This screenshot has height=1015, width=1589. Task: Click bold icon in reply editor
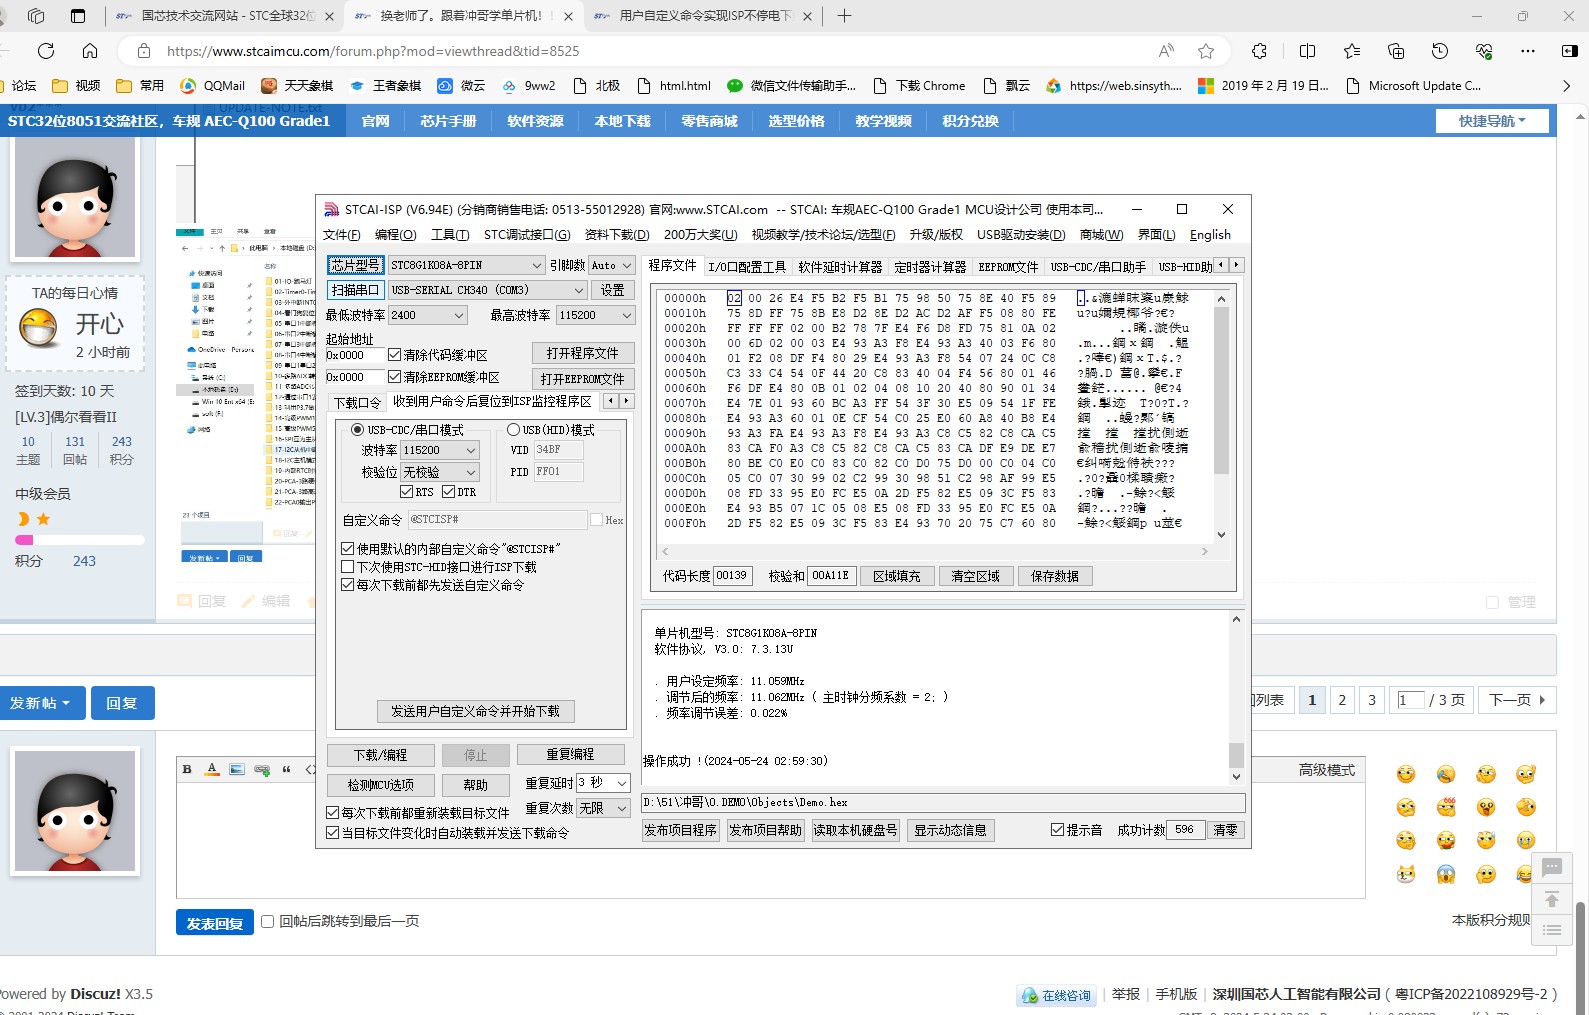pyautogui.click(x=187, y=769)
